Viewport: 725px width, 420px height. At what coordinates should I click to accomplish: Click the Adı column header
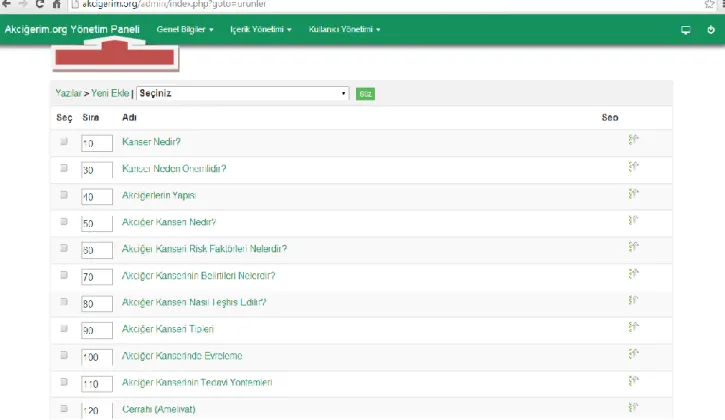pos(129,117)
